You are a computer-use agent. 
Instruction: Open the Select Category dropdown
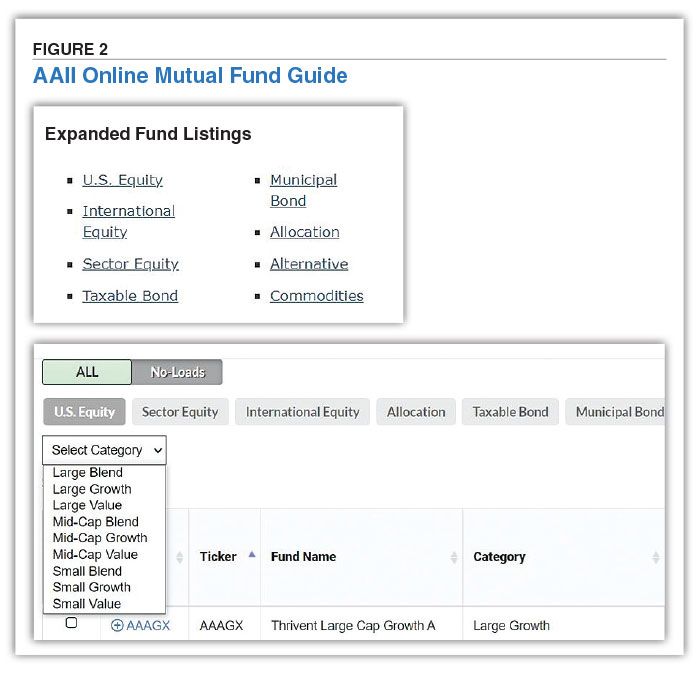click(104, 450)
